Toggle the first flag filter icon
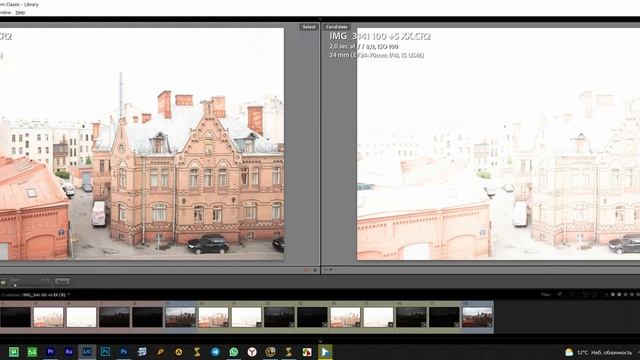Screen dimensions: 640x360 560,294
